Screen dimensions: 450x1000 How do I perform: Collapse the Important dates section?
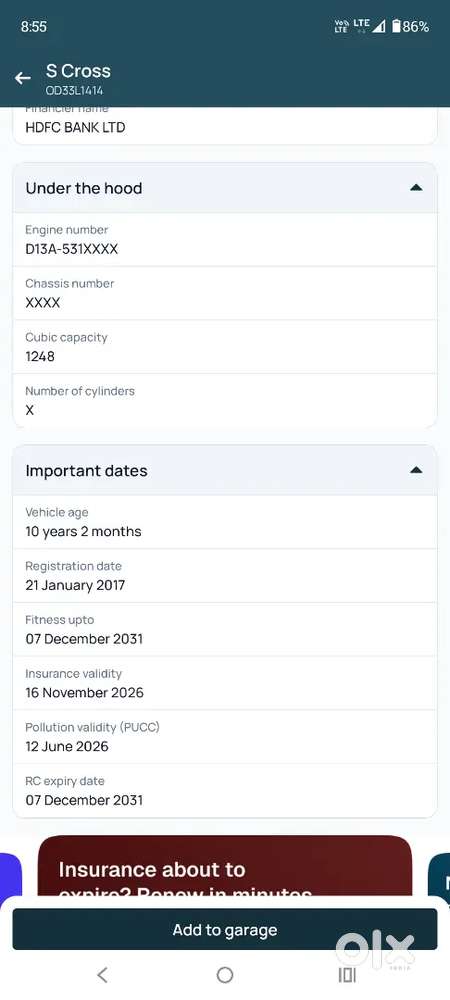coord(416,470)
